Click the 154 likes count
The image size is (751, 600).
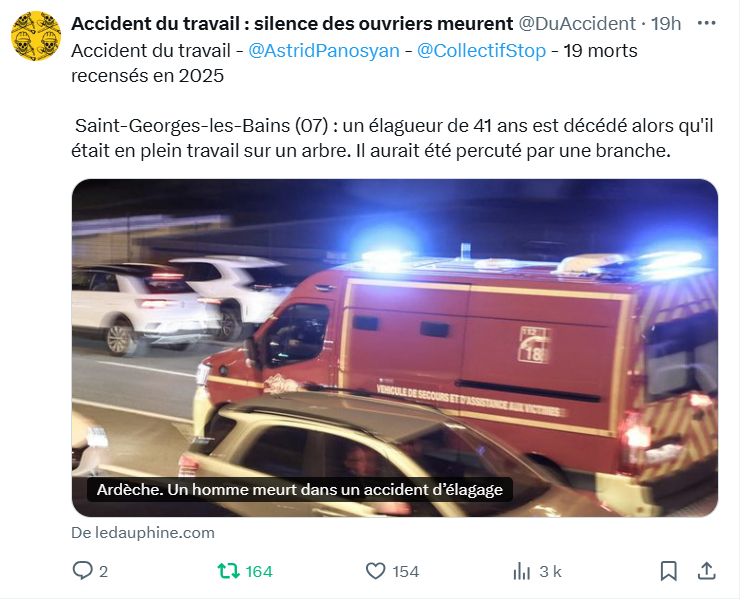click(x=406, y=572)
